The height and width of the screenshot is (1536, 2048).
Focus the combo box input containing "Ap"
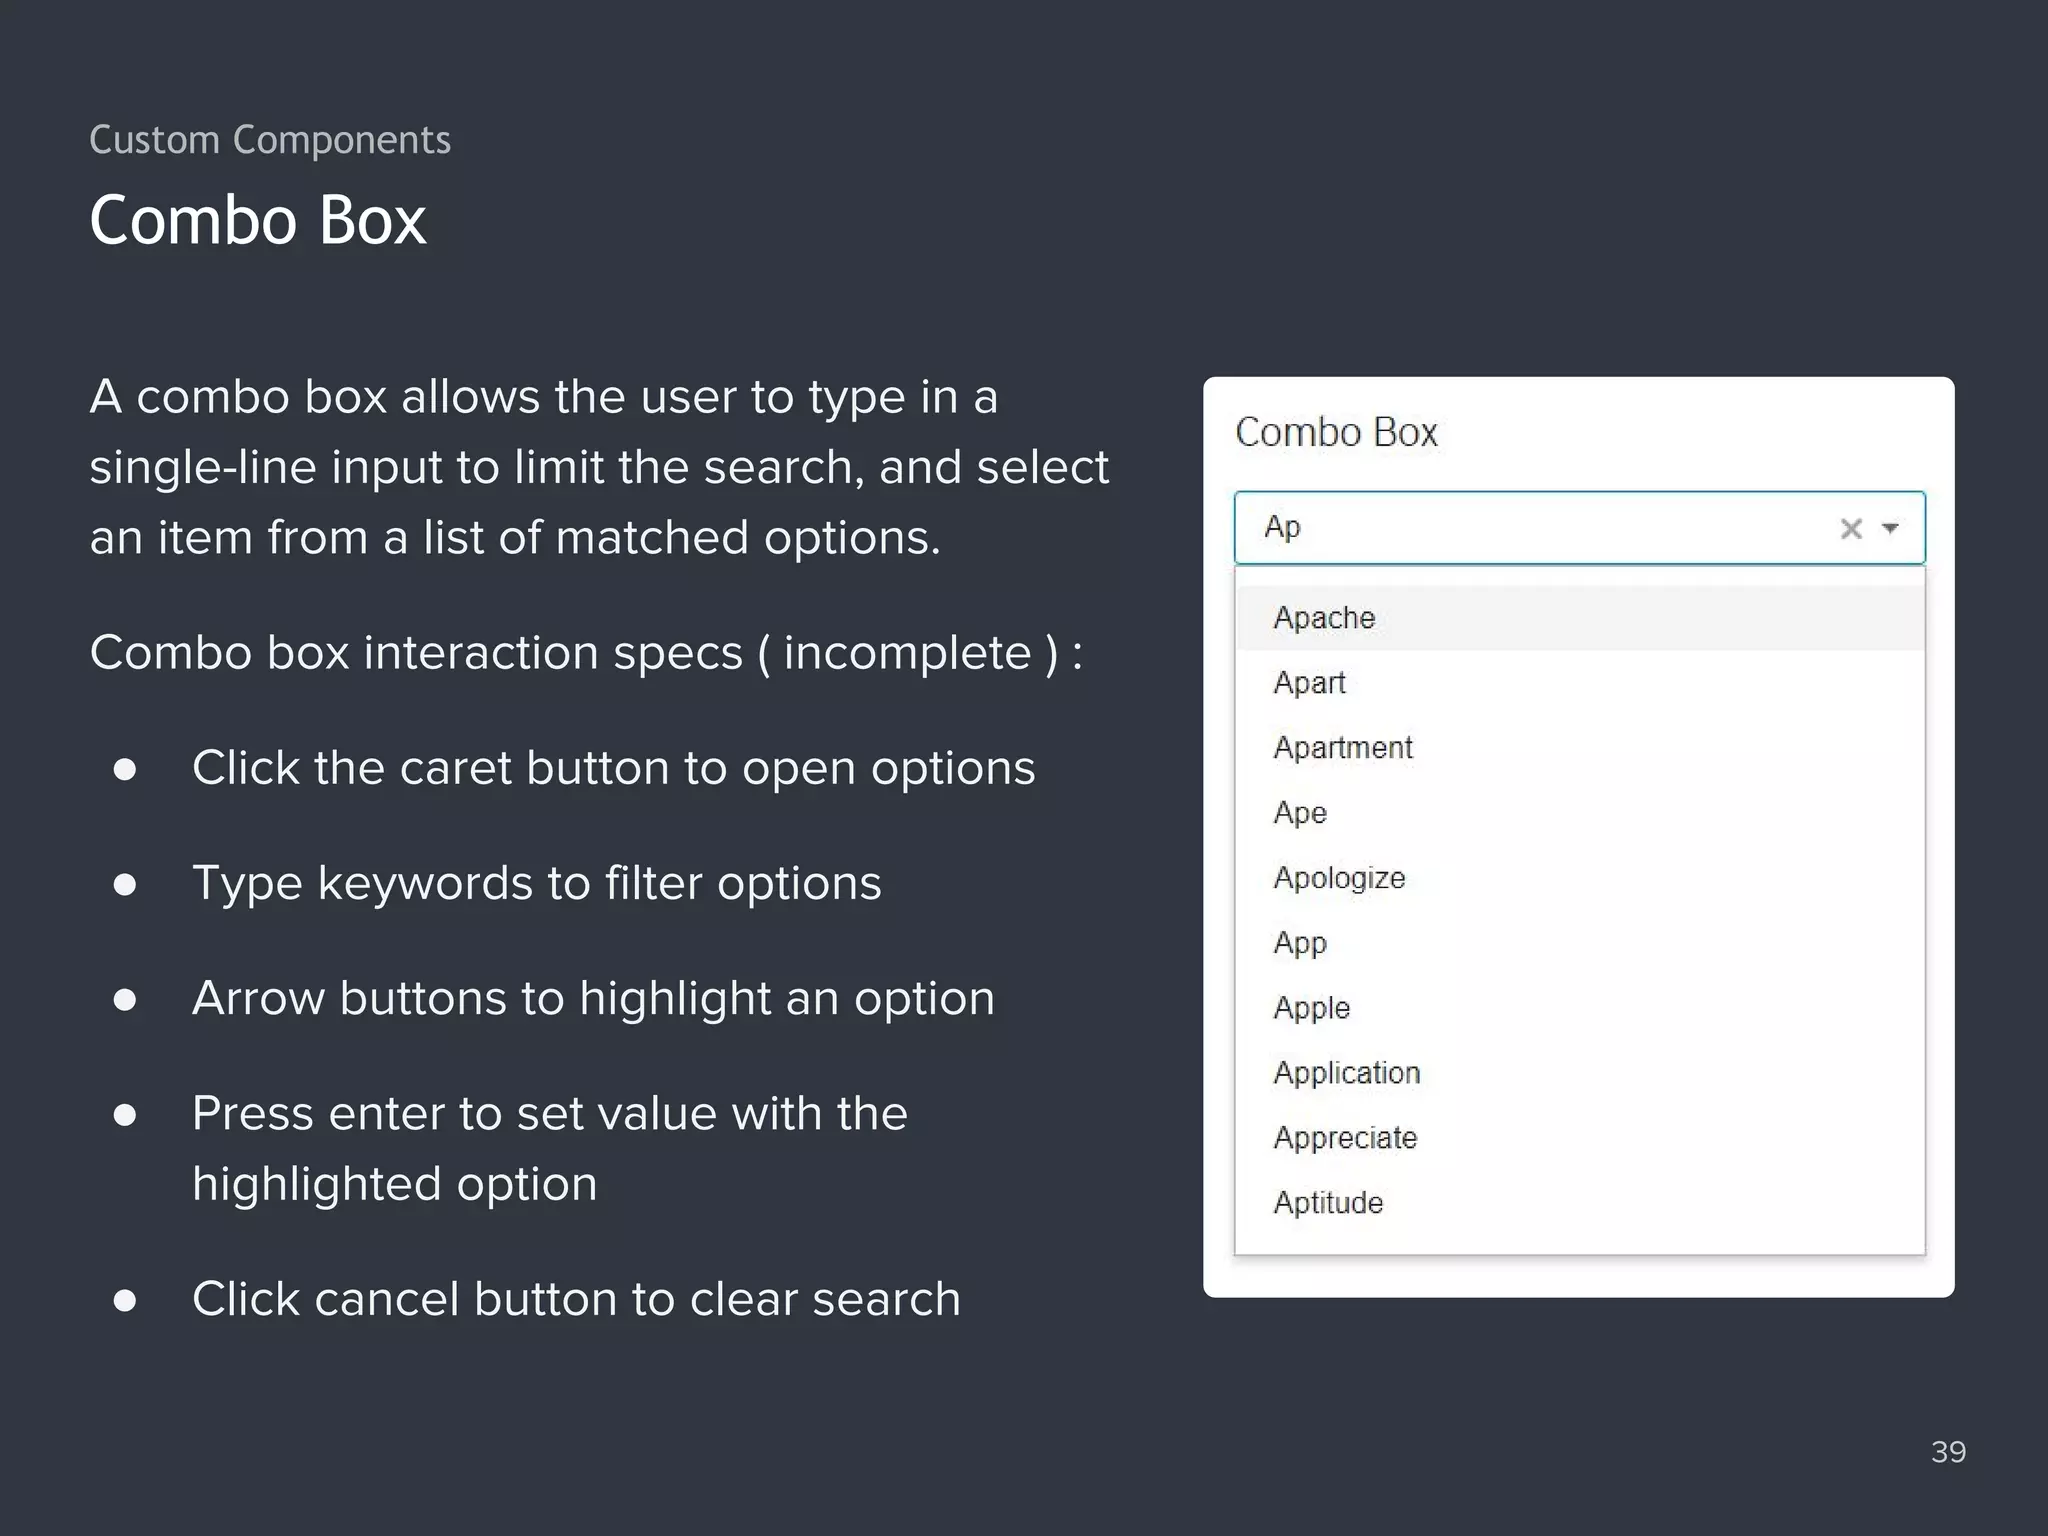pyautogui.click(x=1579, y=528)
